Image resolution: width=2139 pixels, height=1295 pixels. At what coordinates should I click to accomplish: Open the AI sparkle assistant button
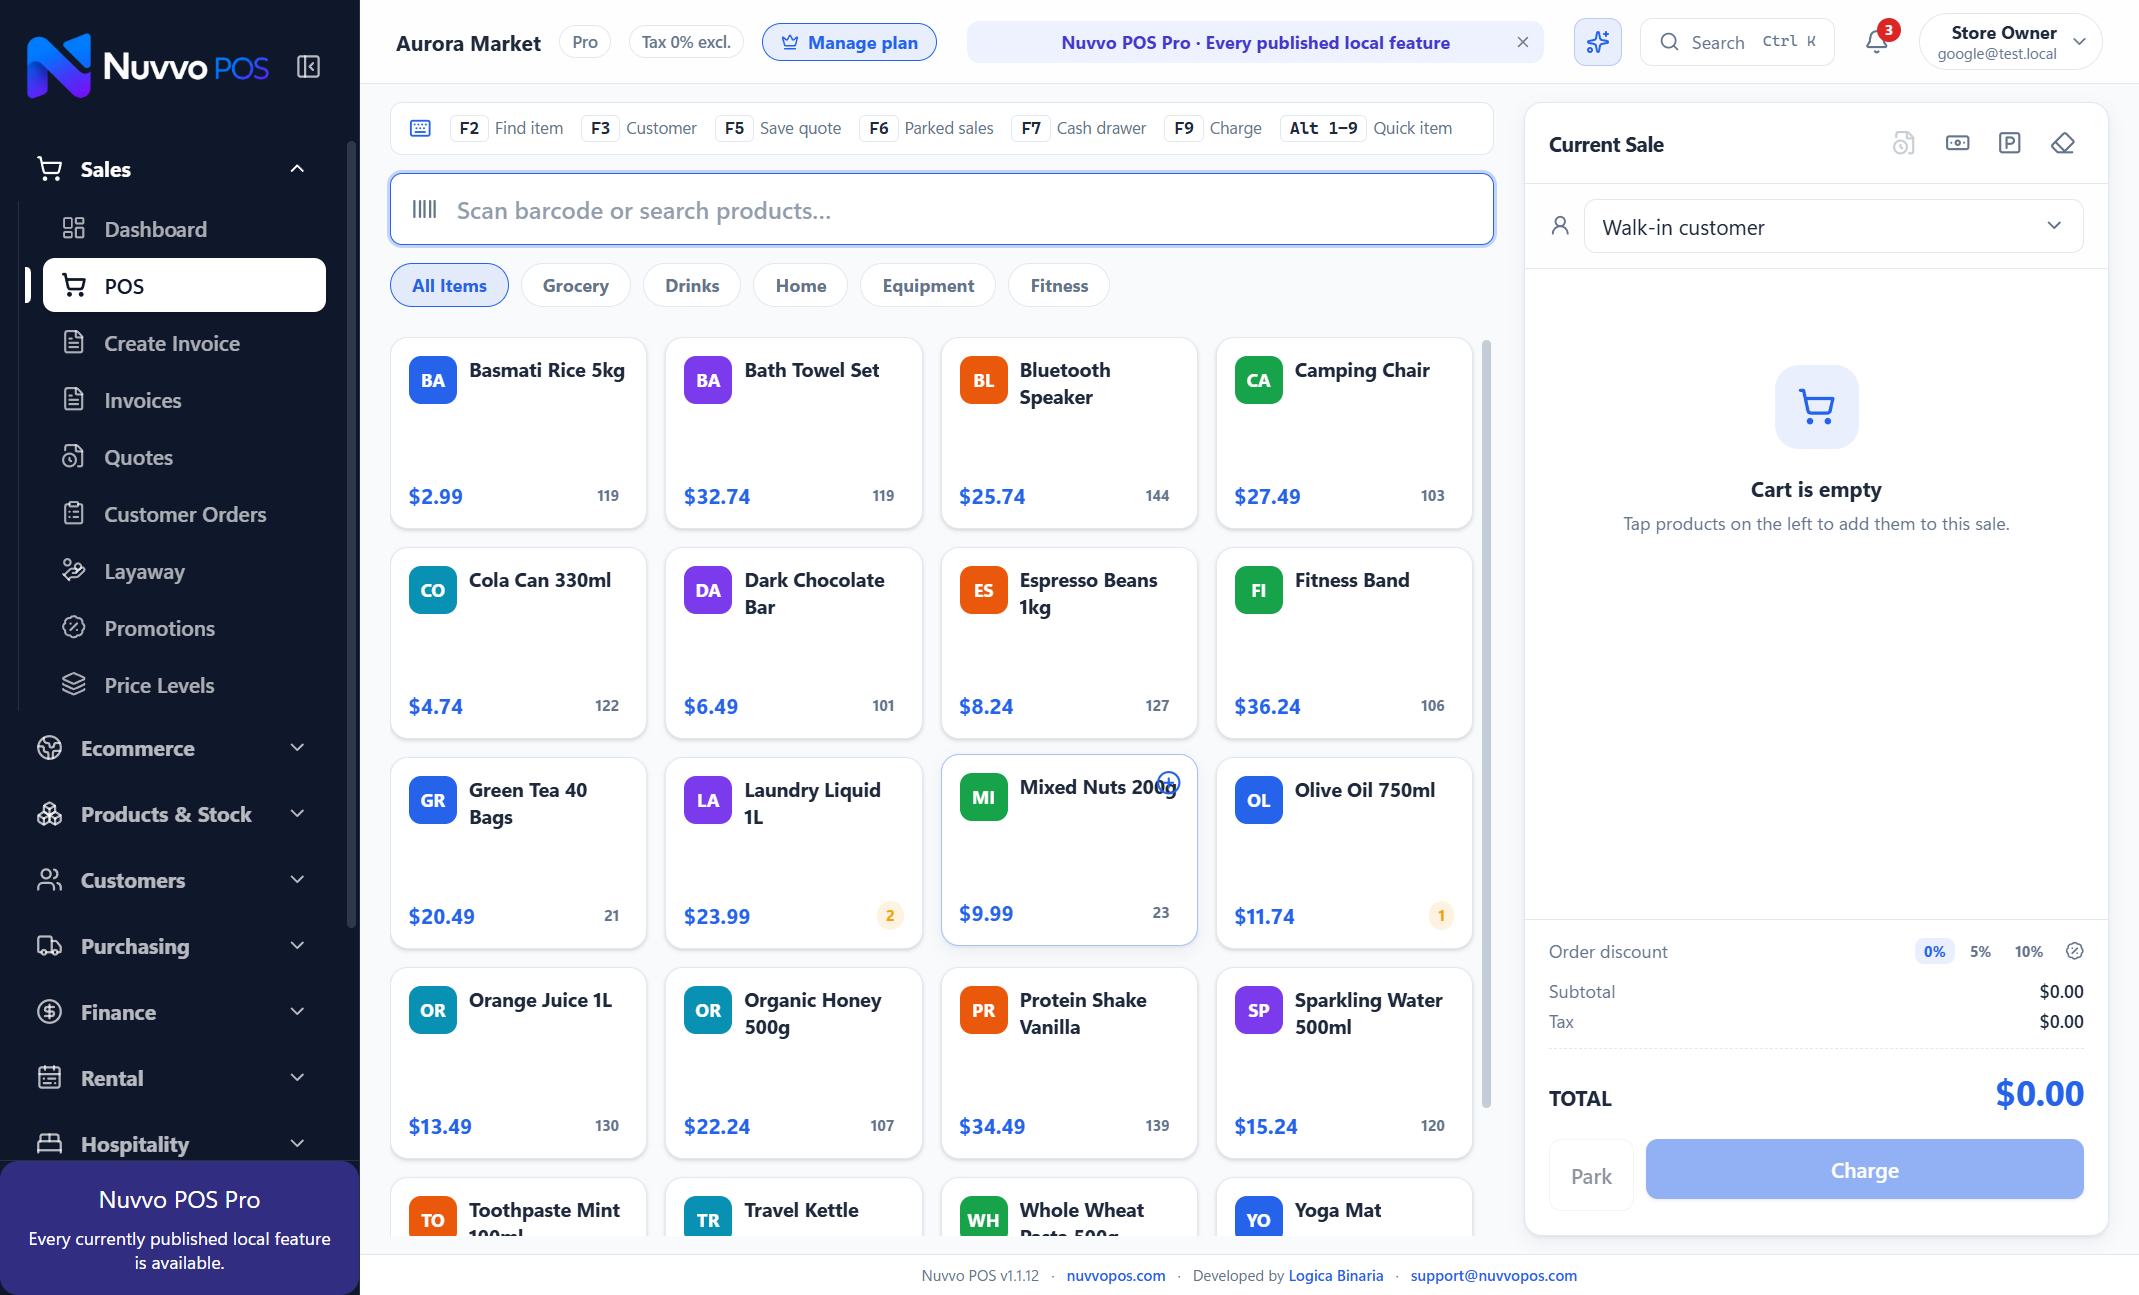(1597, 42)
